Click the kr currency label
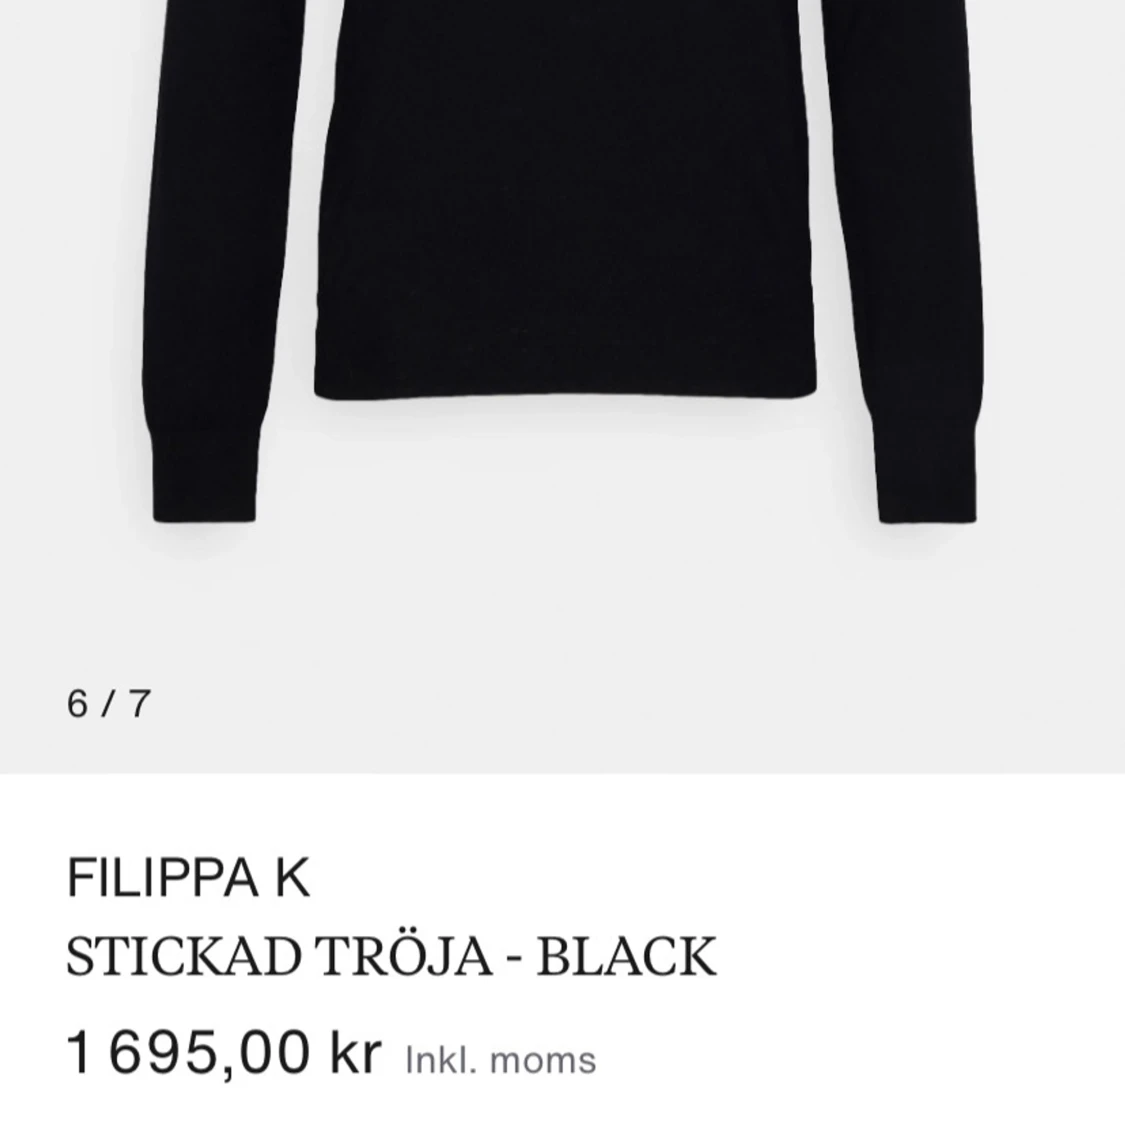 (x=356, y=1053)
